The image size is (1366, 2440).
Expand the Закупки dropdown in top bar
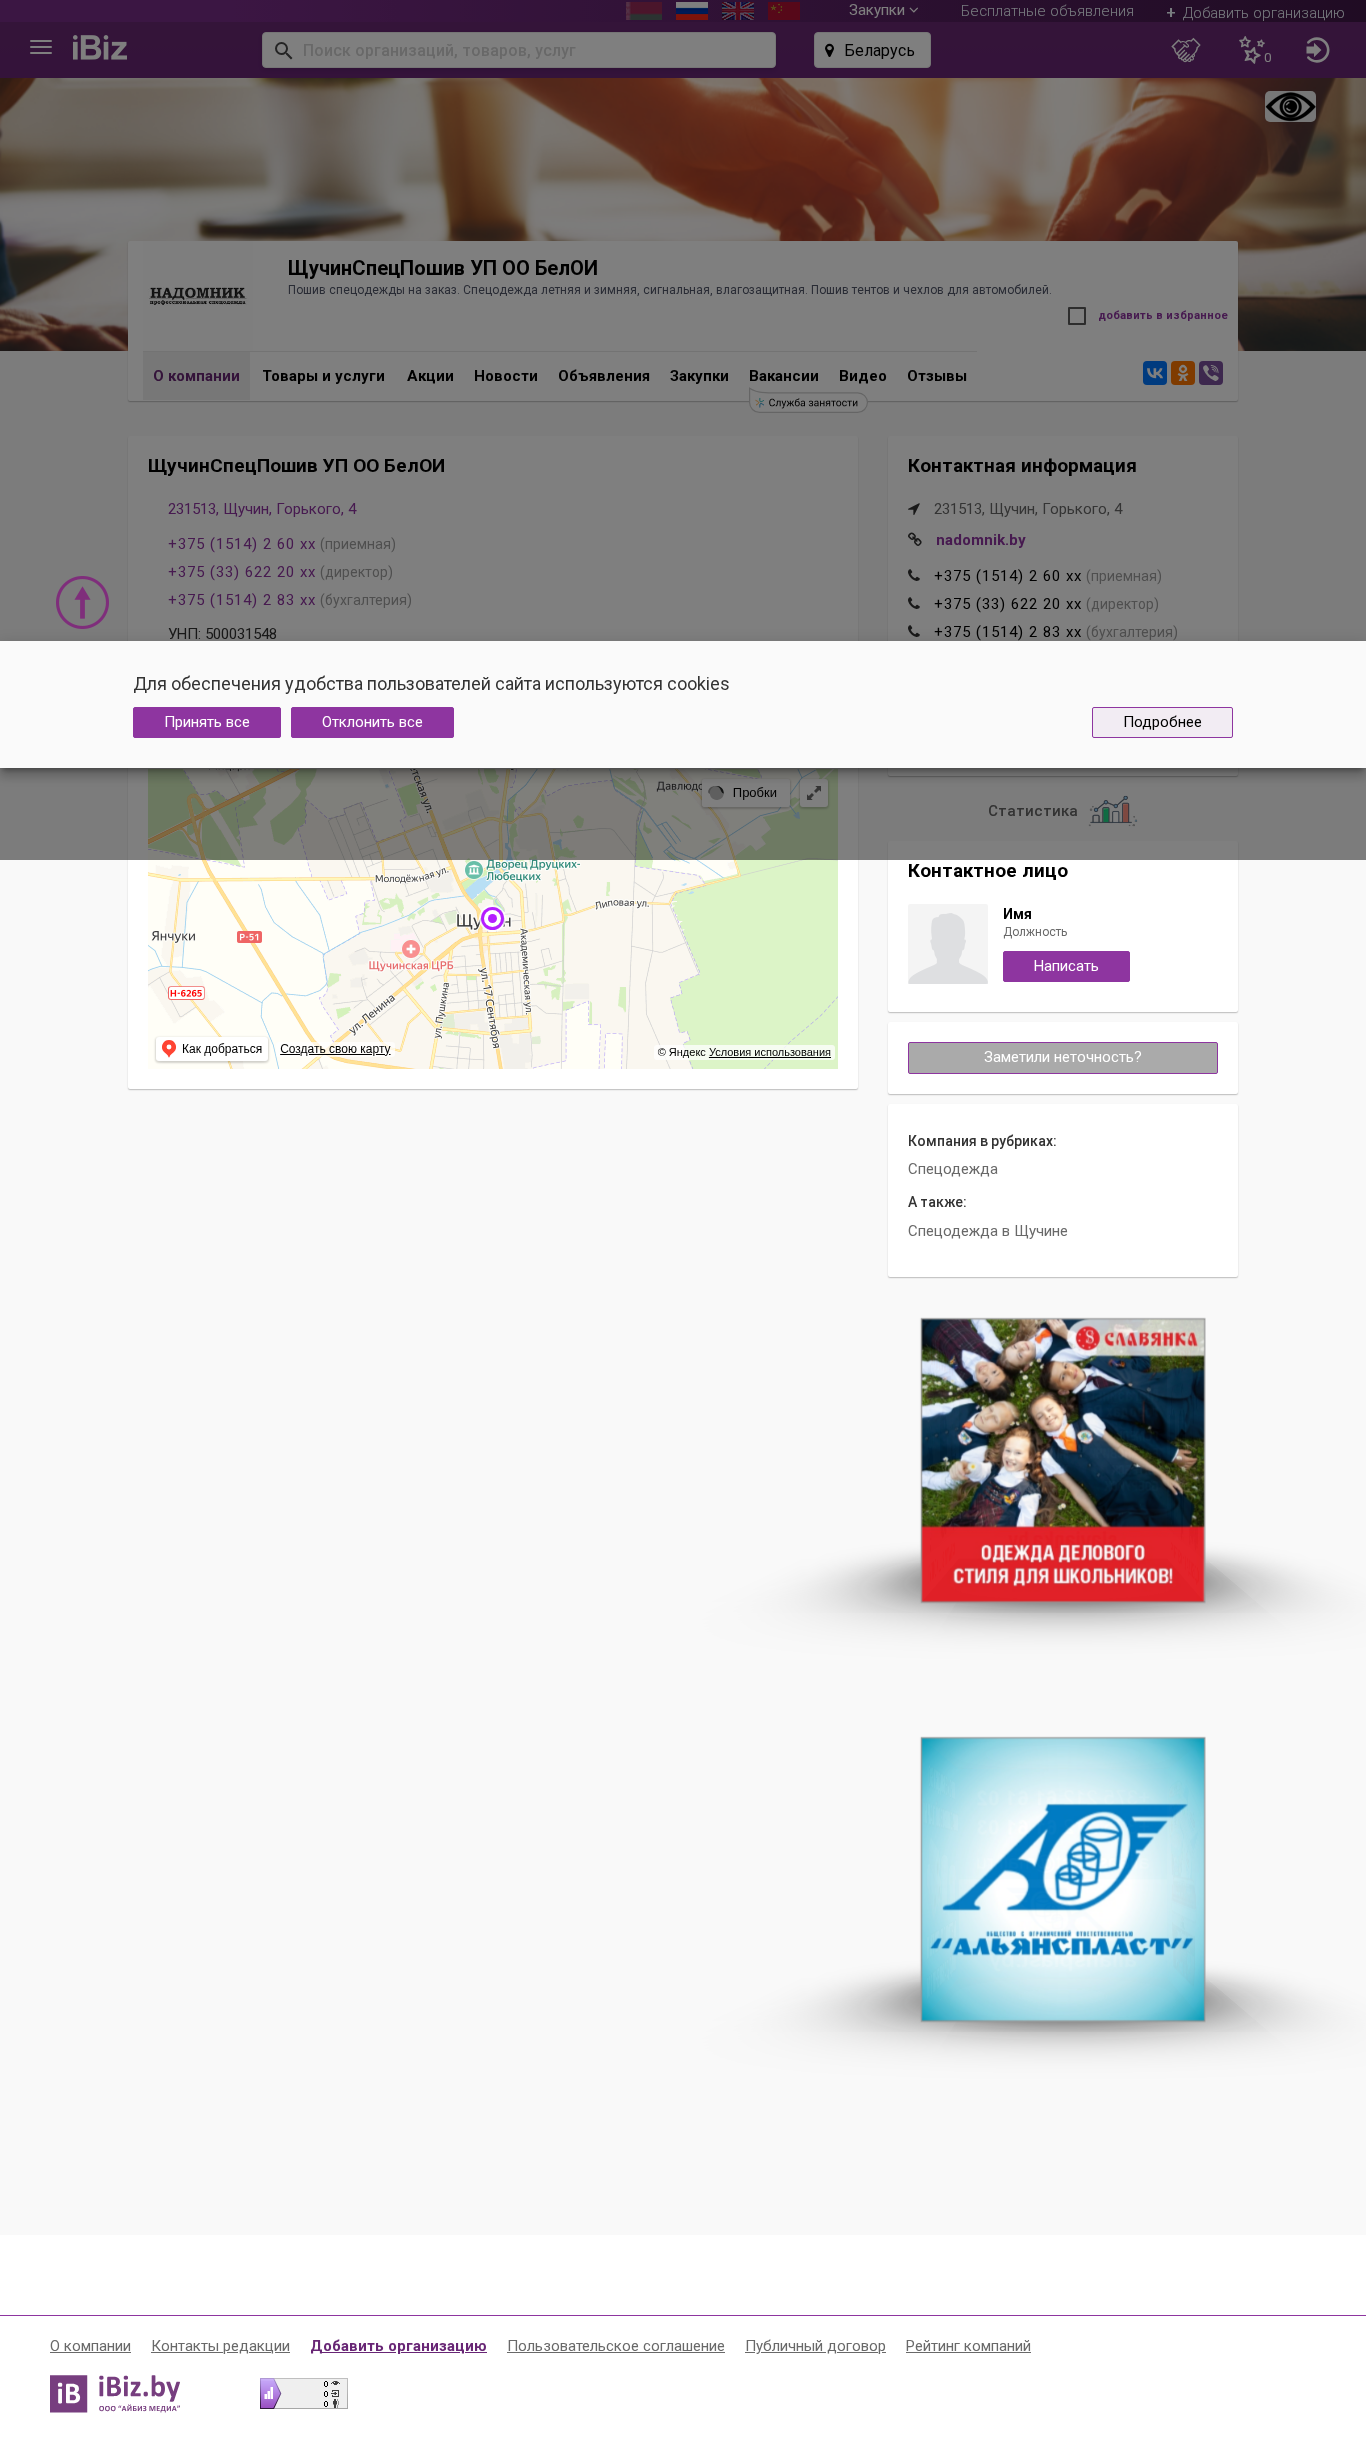(883, 11)
